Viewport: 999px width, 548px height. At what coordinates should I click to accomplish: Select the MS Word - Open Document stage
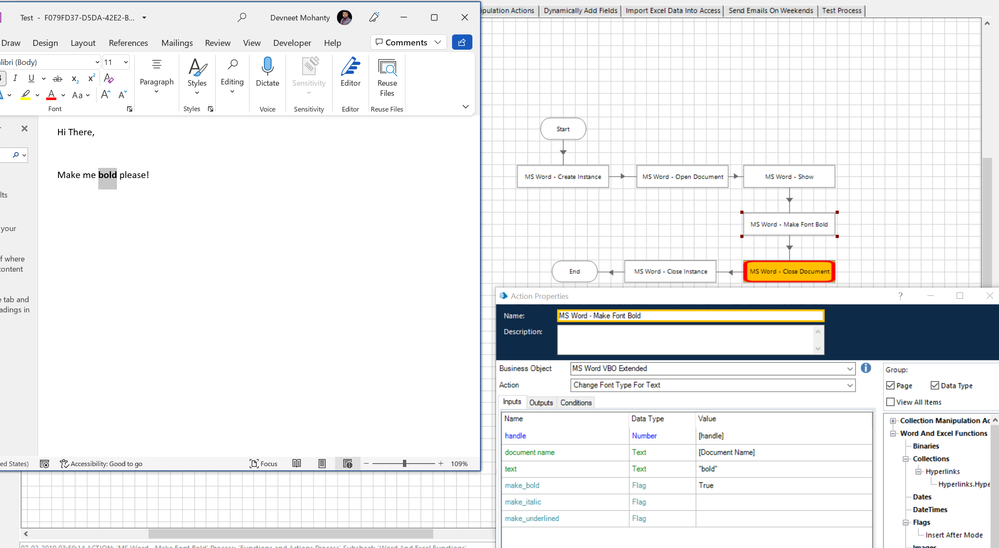click(x=682, y=177)
